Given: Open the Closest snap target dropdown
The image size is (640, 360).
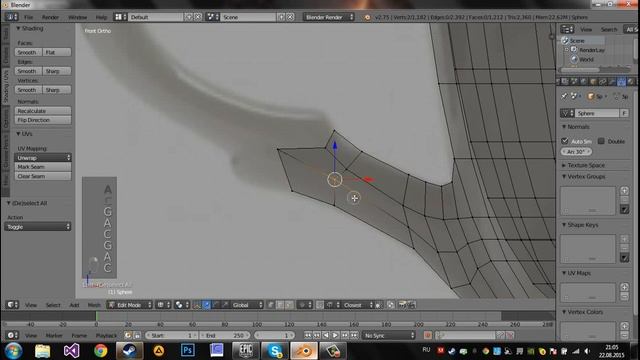Looking at the screenshot, I should [358, 305].
